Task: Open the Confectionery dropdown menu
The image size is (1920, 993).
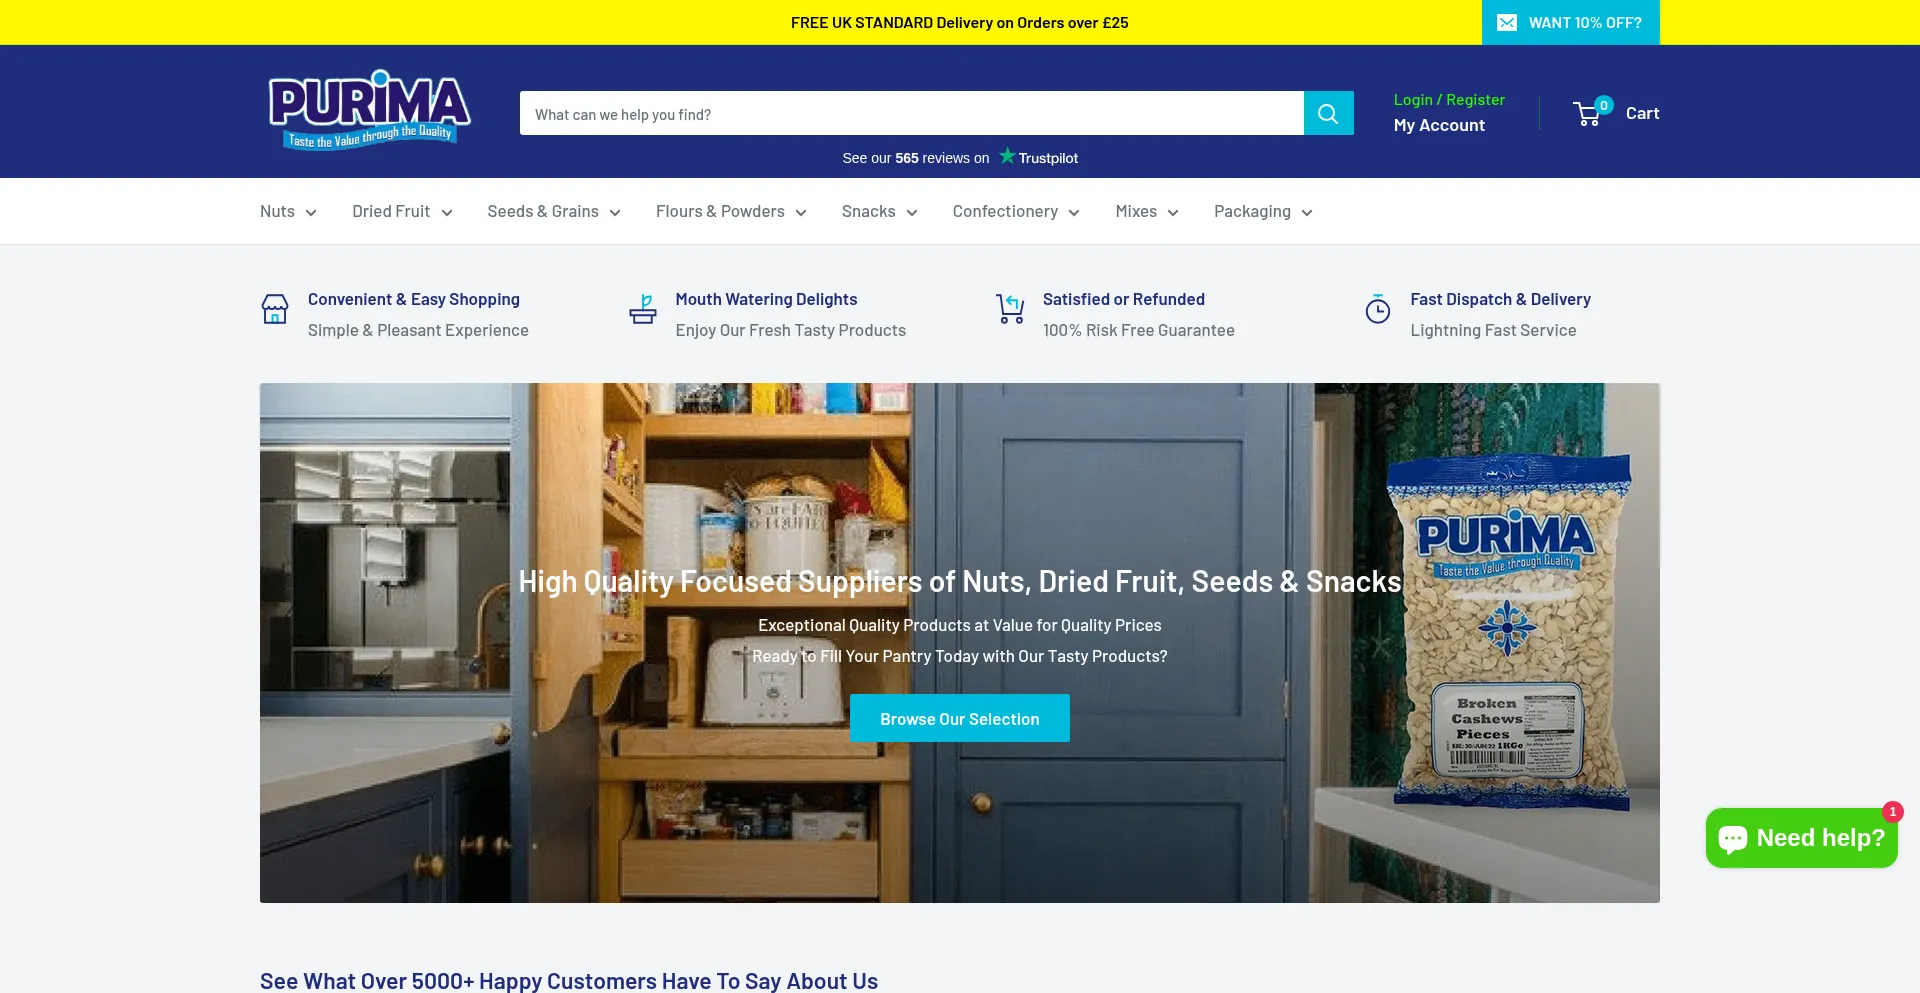Action: (1015, 211)
